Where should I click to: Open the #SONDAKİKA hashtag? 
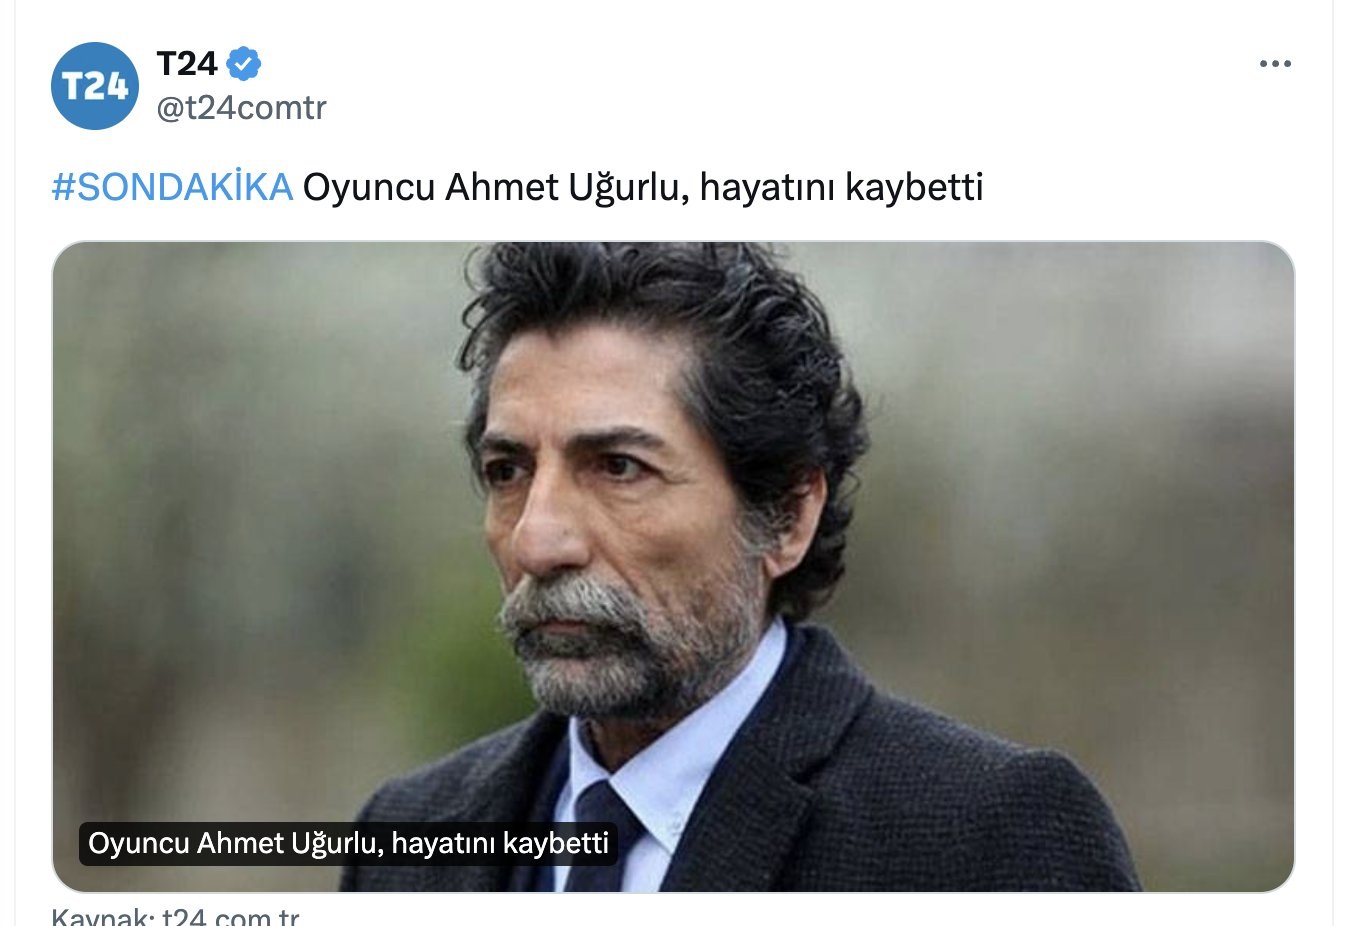tap(172, 187)
